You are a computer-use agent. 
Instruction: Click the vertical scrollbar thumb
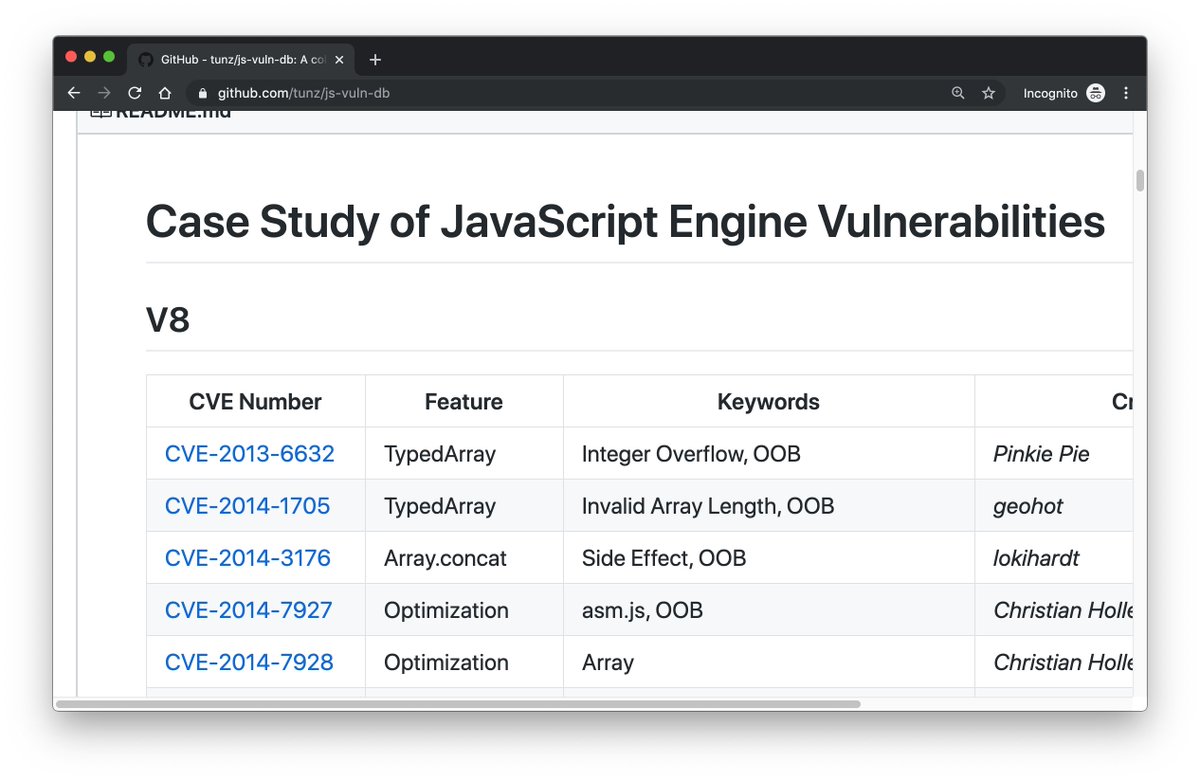coord(1140,181)
